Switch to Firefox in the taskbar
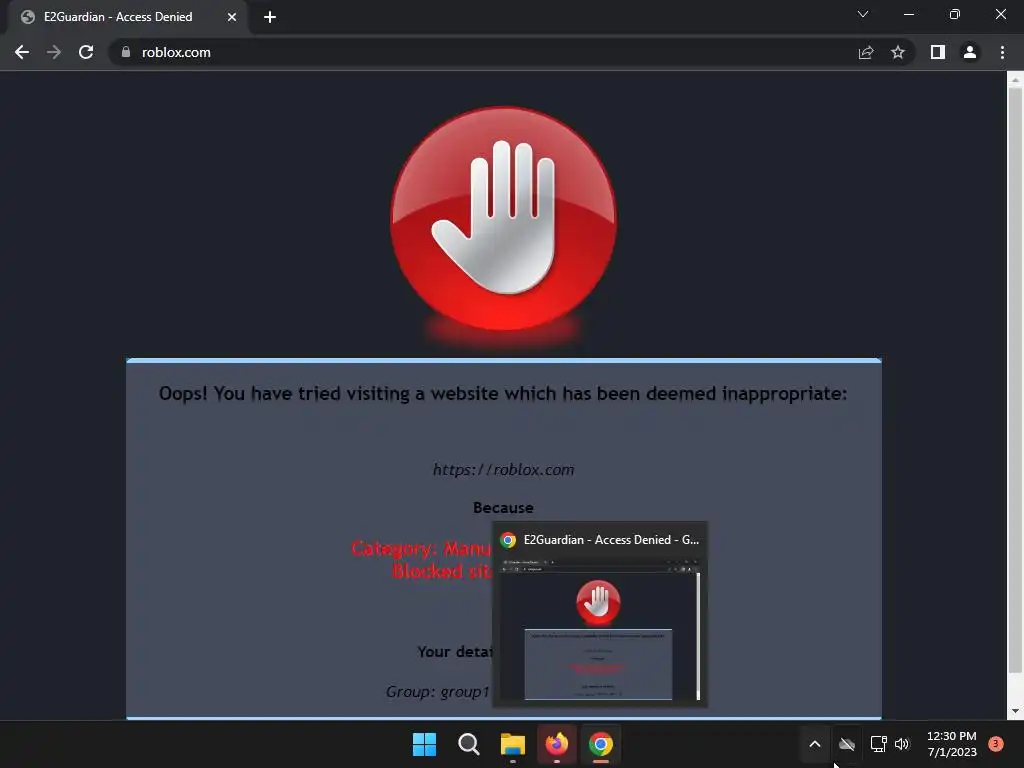1024x768 pixels. 556,744
